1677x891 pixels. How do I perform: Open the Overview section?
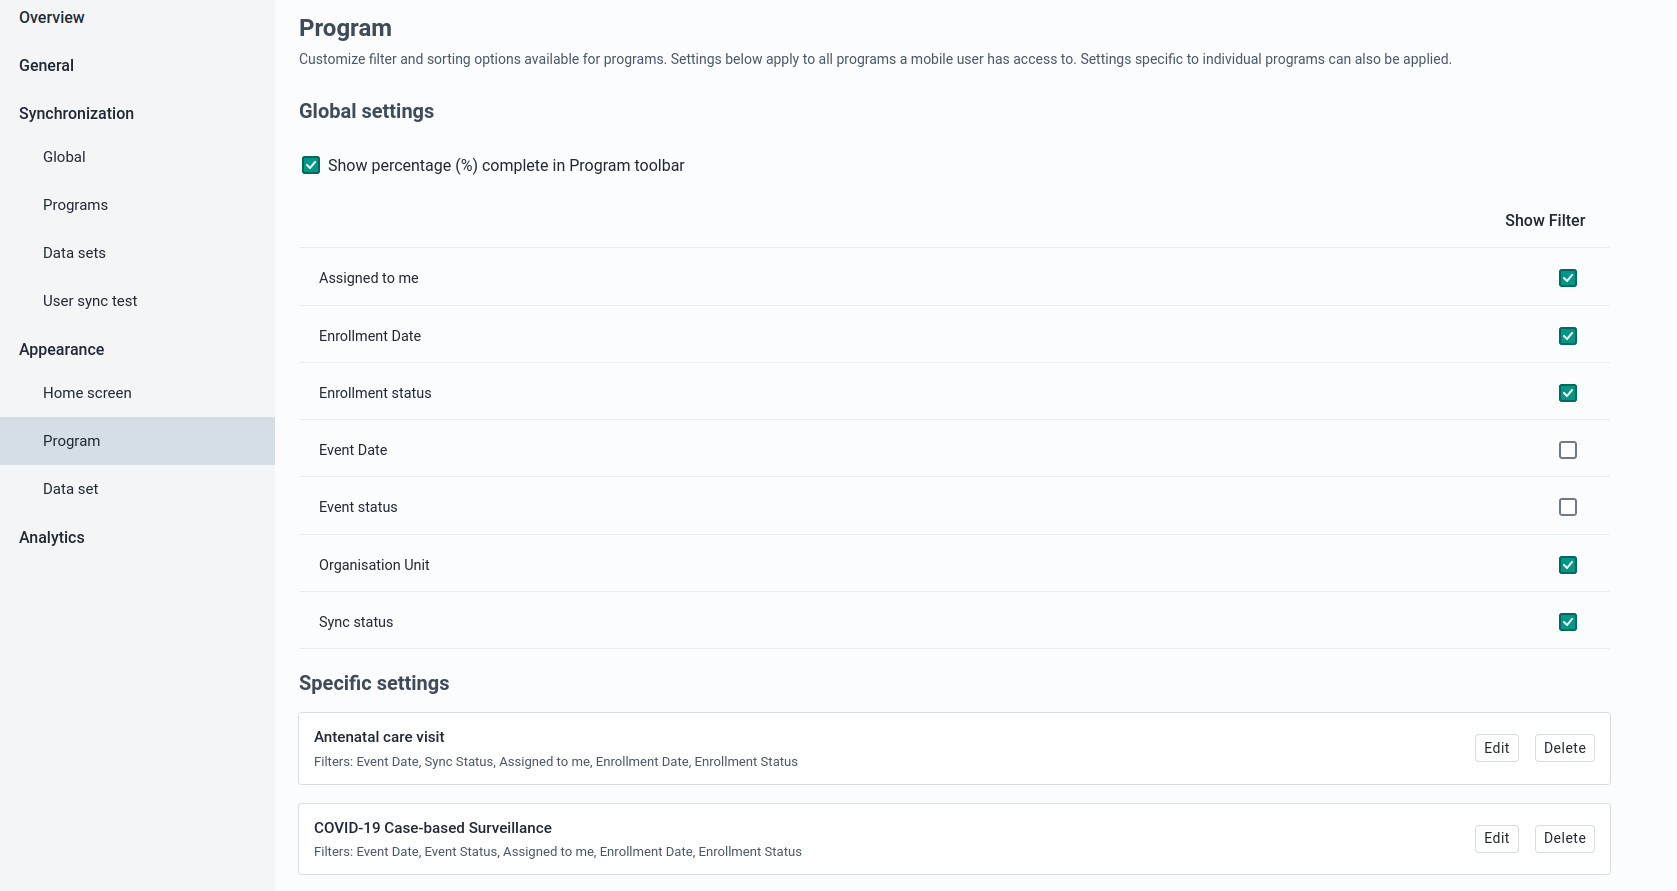(x=51, y=17)
